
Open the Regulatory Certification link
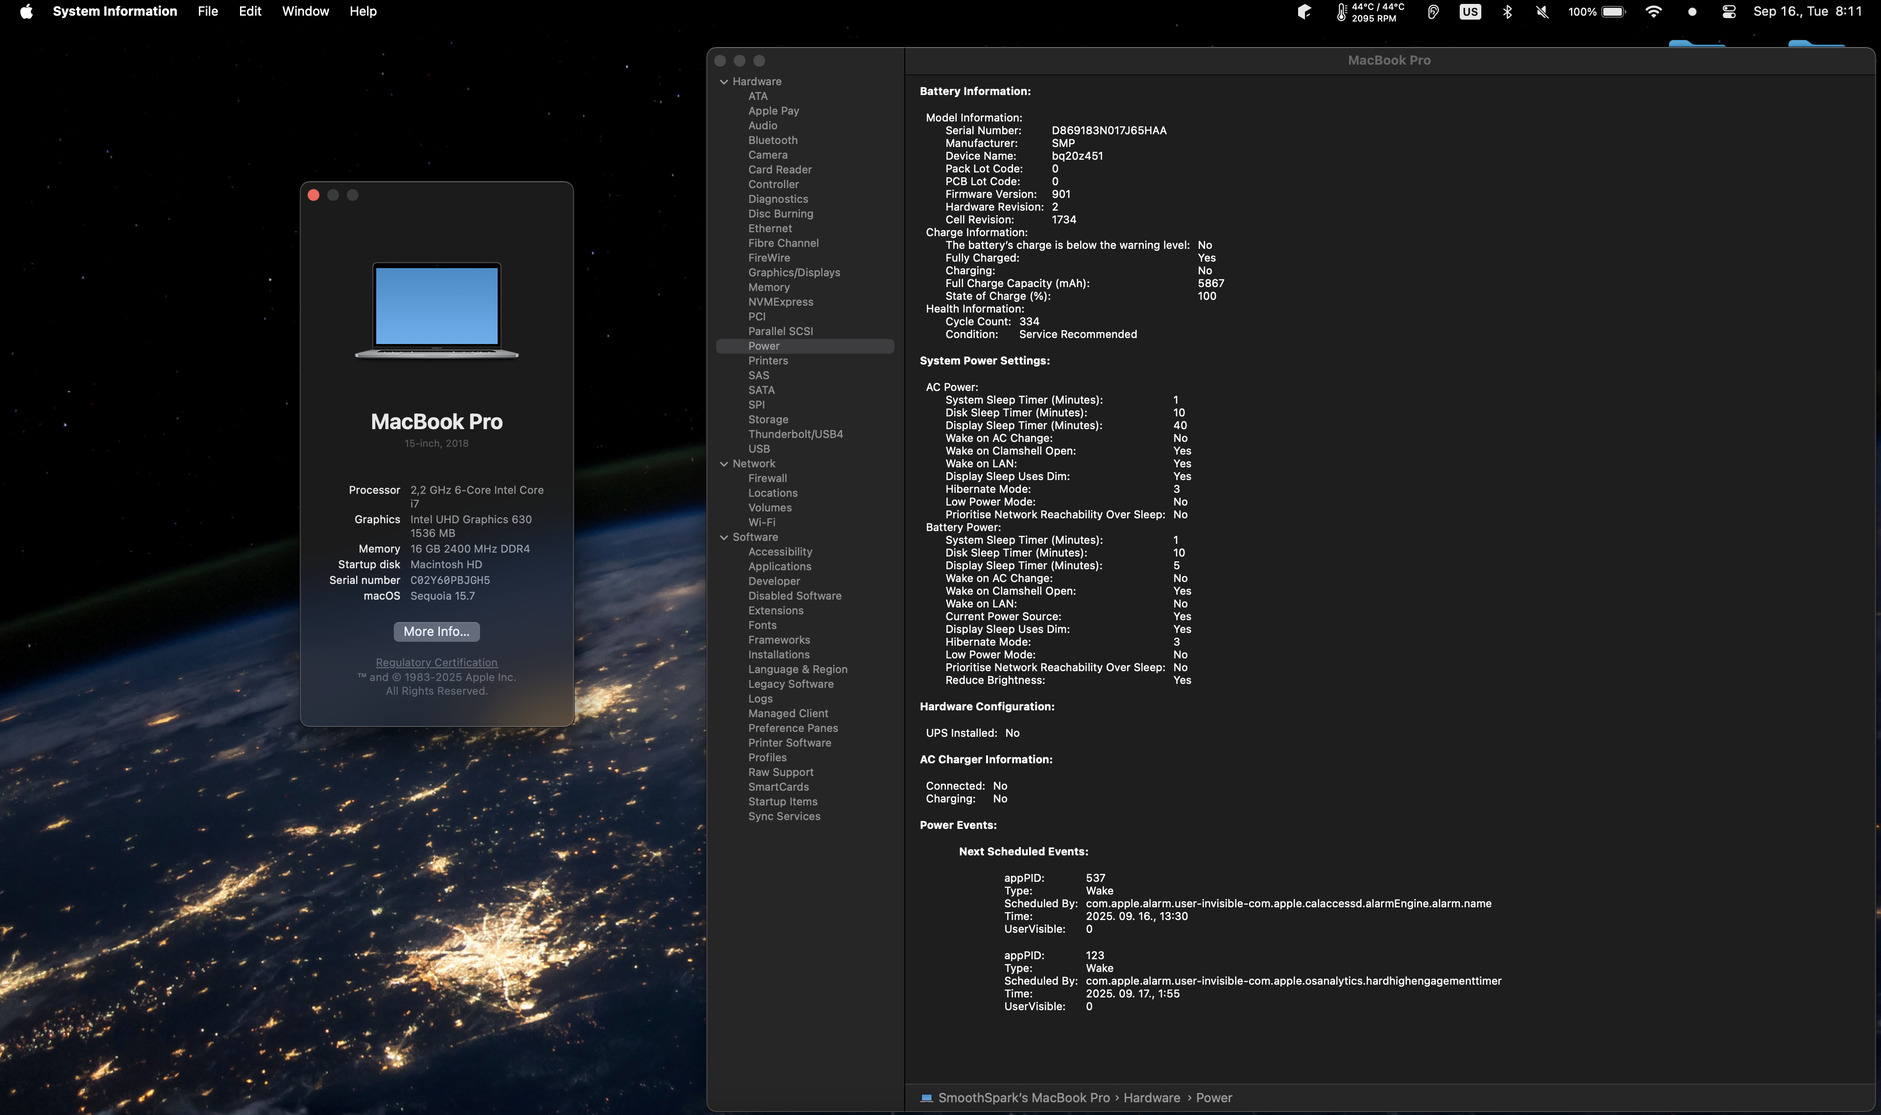click(436, 663)
